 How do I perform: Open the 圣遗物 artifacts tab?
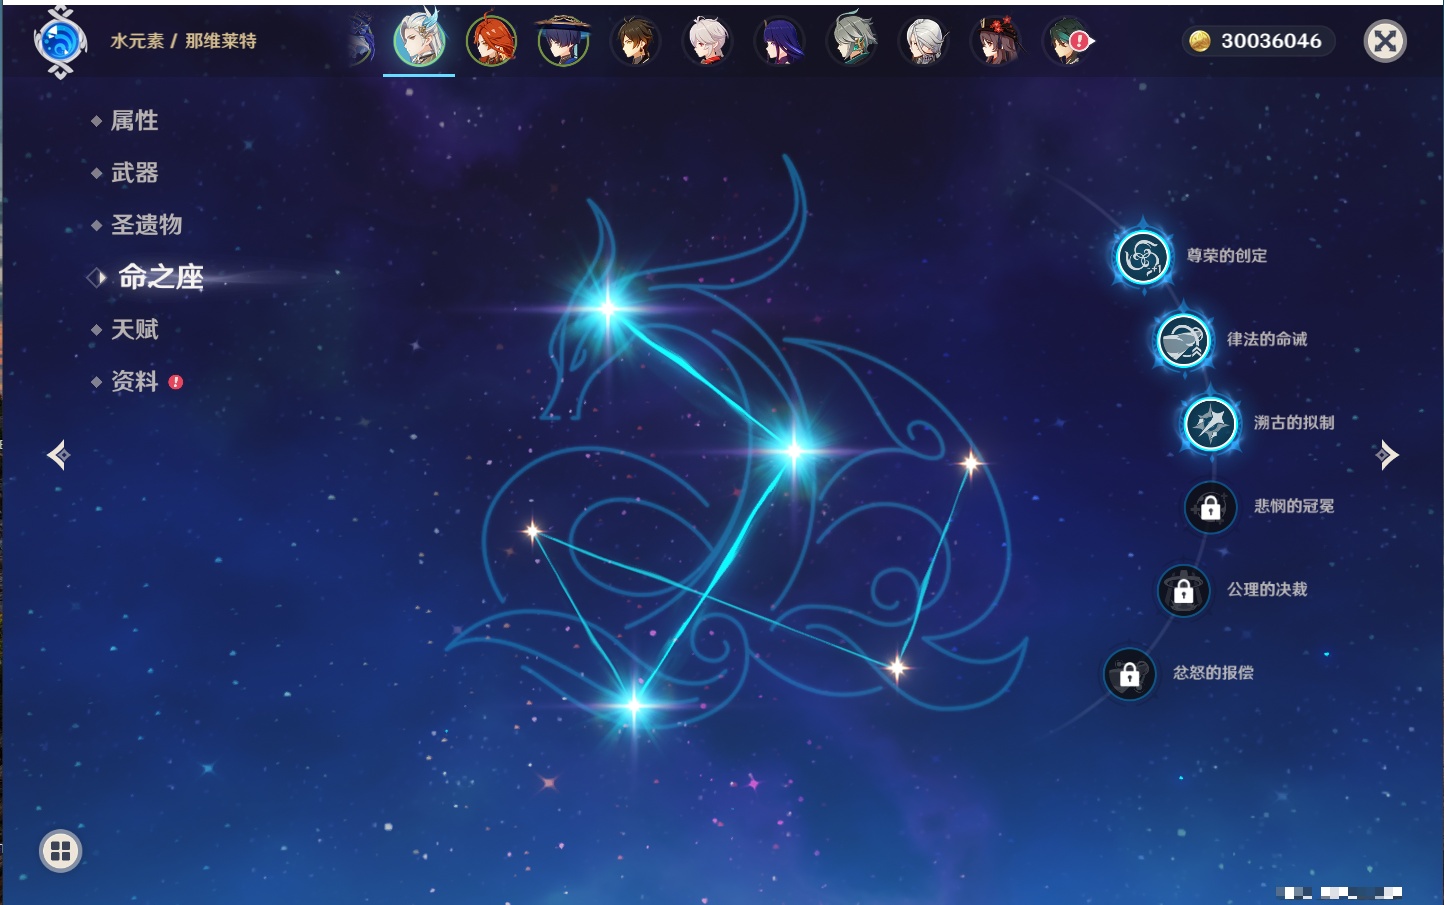[x=146, y=225]
